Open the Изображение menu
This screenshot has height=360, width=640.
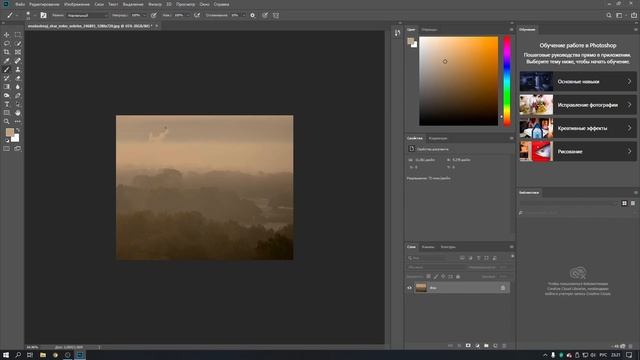pos(77,4)
